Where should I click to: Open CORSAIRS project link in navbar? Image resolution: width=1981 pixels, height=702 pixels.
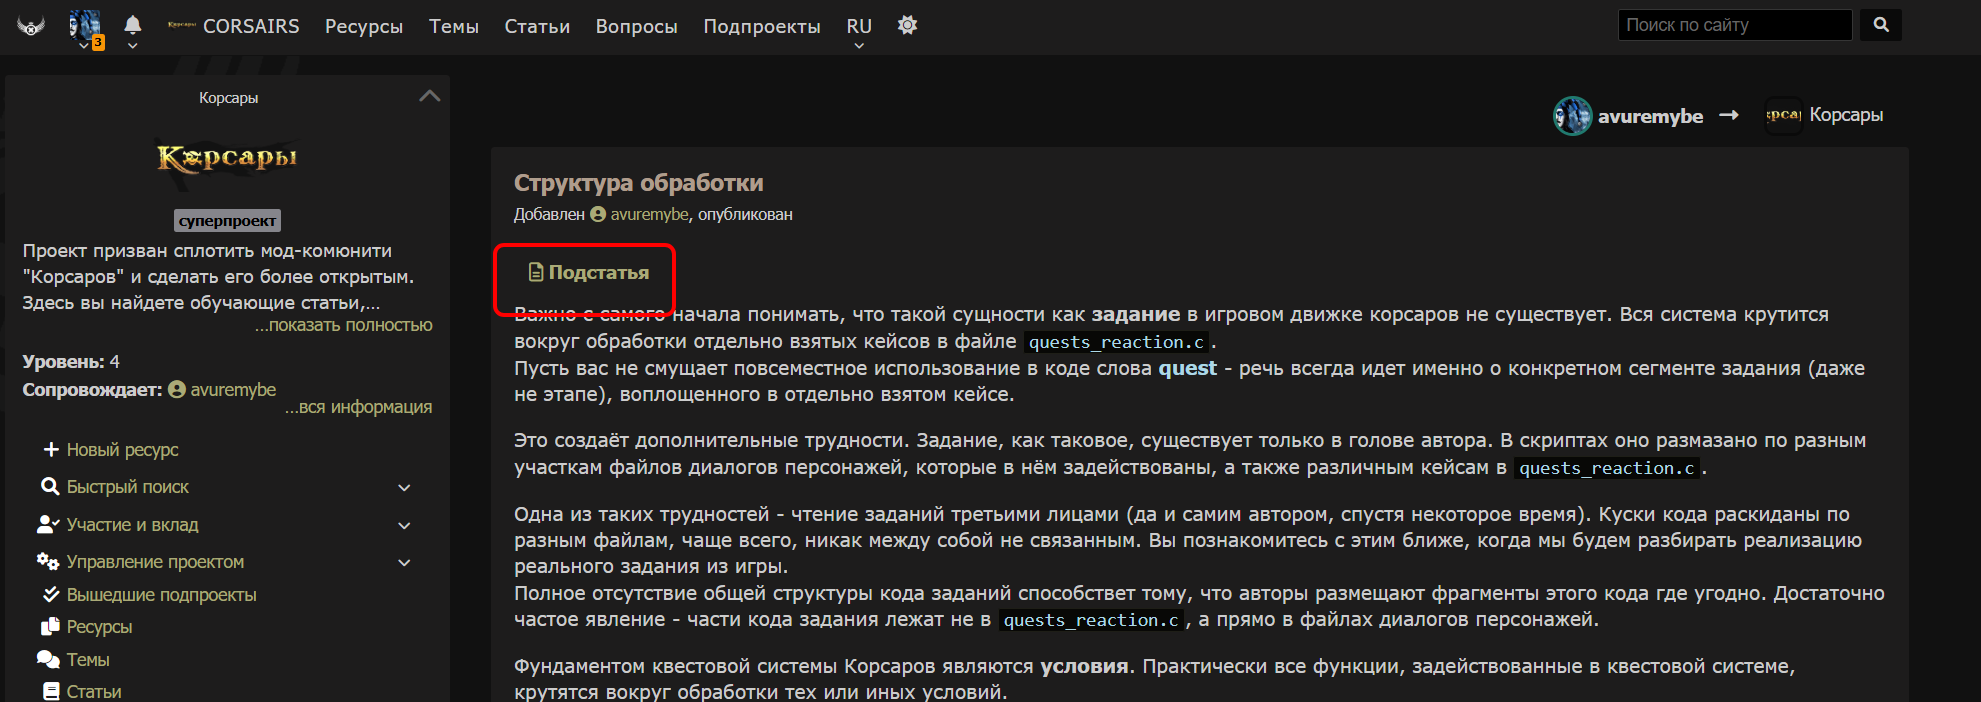click(234, 26)
